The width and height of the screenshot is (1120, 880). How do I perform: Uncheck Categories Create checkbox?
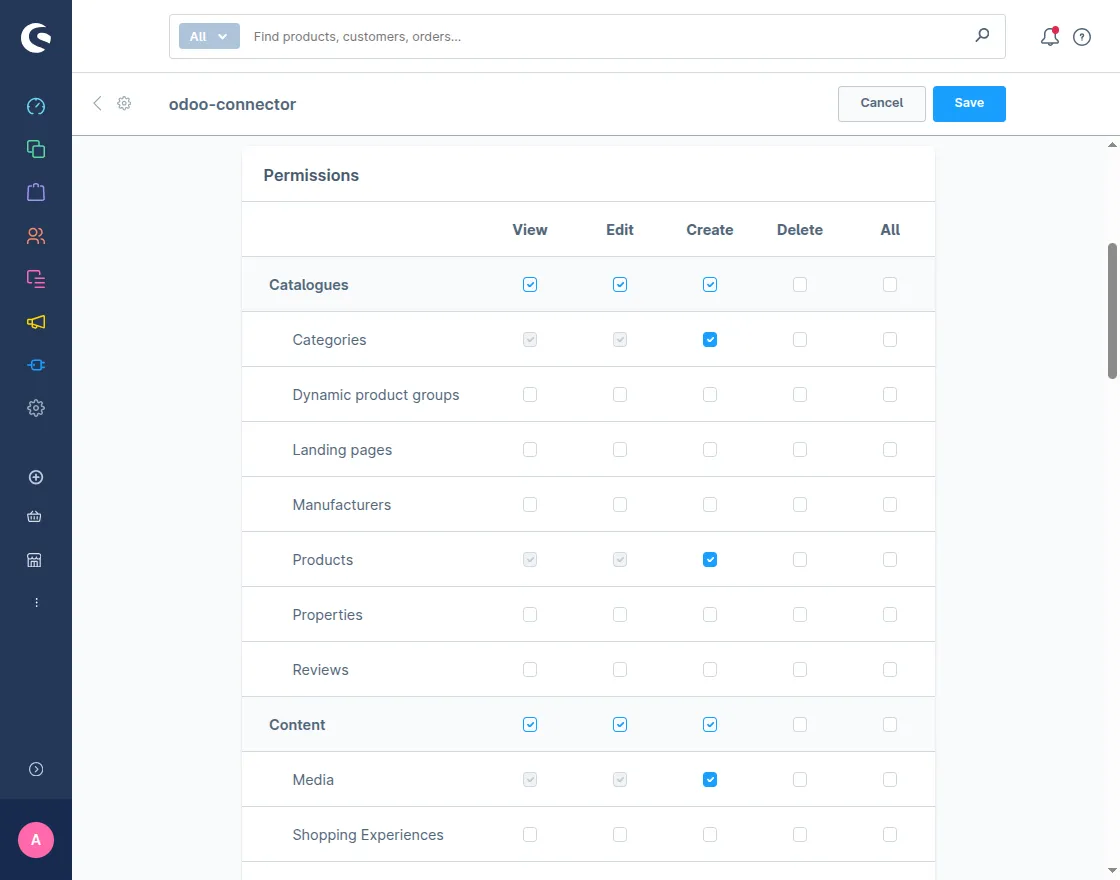pyautogui.click(x=710, y=339)
